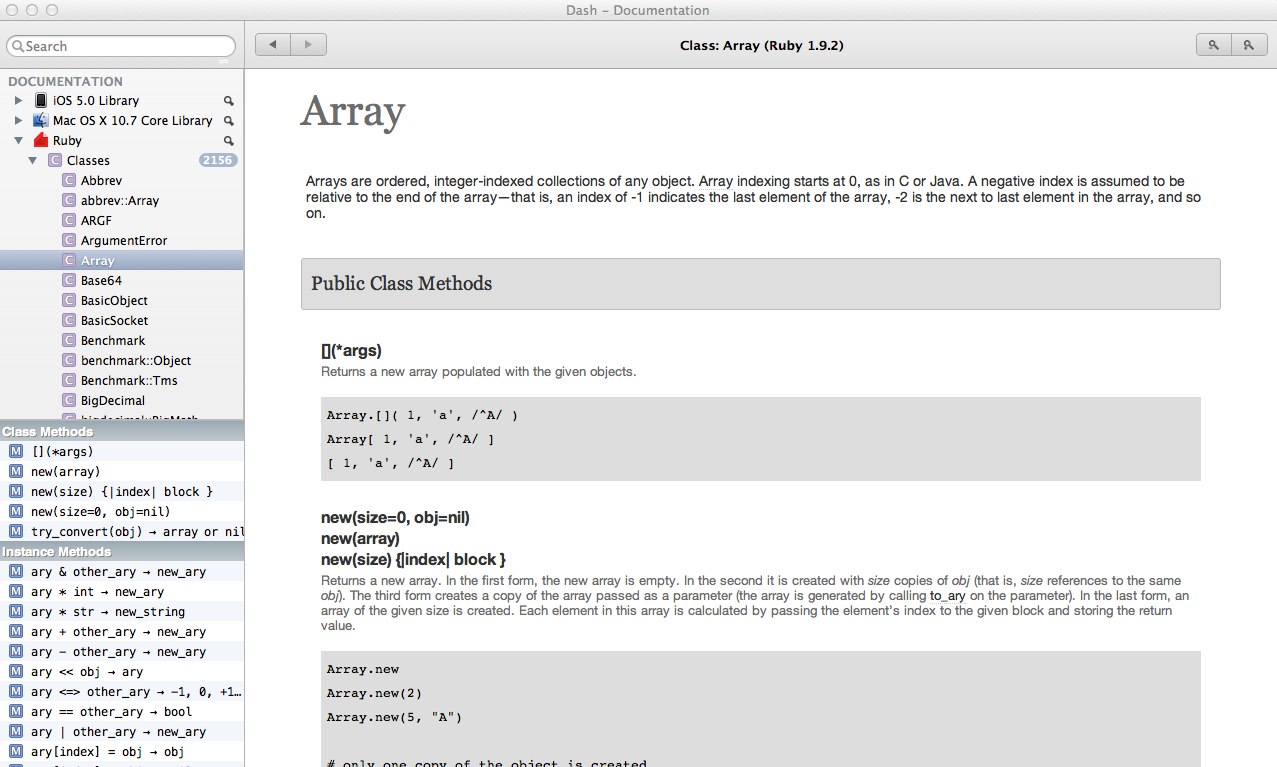Image resolution: width=1277 pixels, height=767 pixels.
Task: Click the 2156 count badge
Action: tap(218, 160)
